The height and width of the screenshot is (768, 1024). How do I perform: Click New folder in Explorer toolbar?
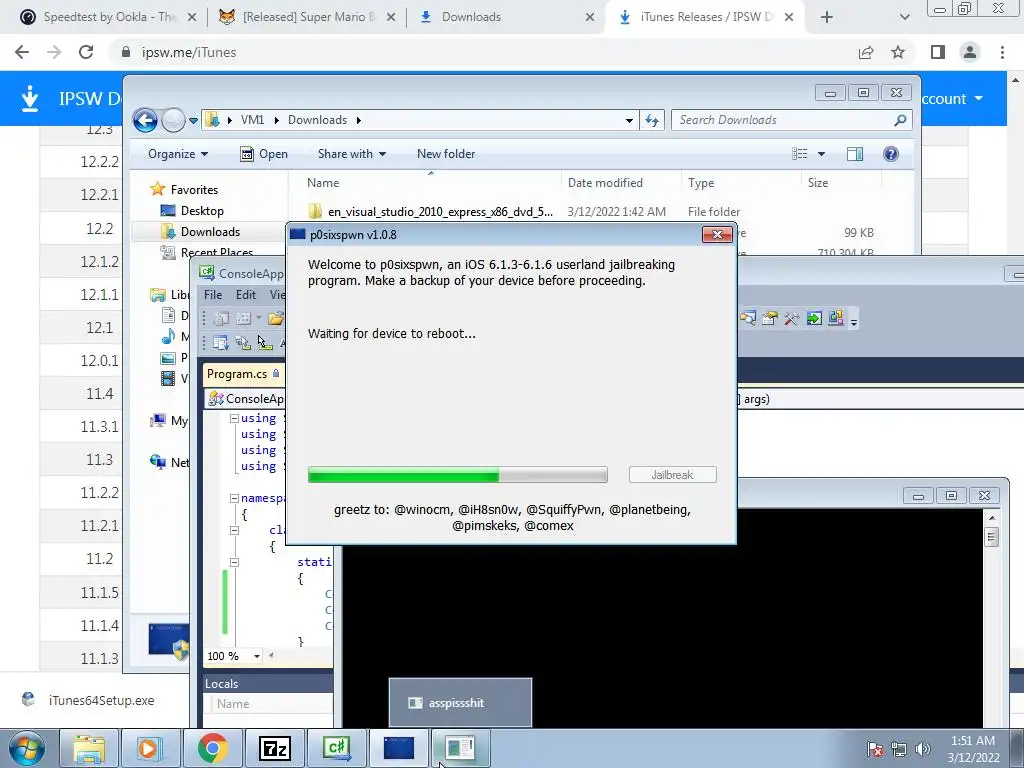click(446, 154)
